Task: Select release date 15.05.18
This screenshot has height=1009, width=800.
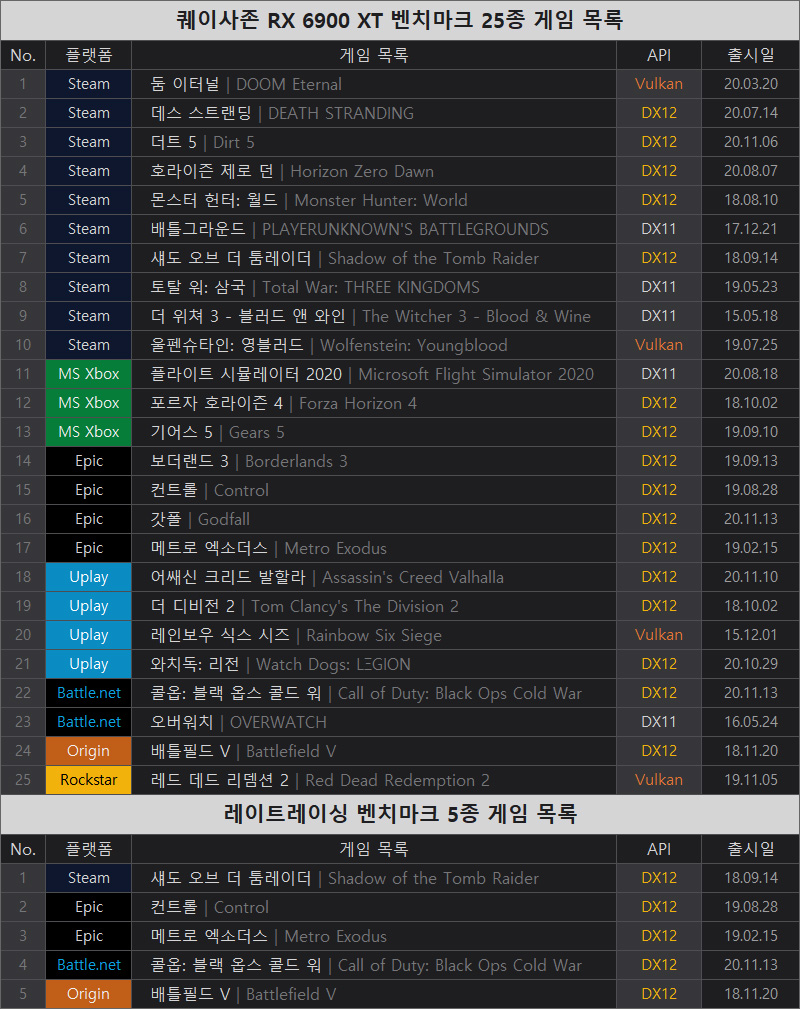Action: [750, 316]
